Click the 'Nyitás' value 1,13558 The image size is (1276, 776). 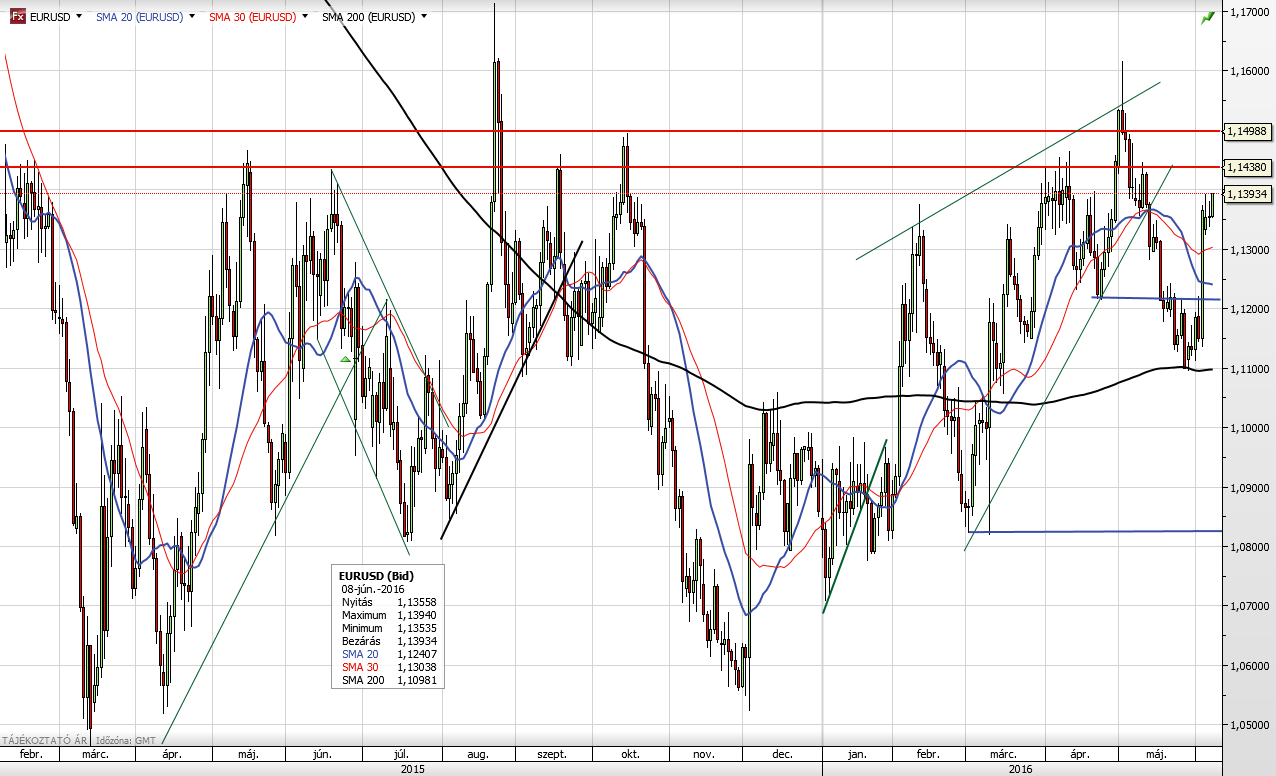point(417,603)
